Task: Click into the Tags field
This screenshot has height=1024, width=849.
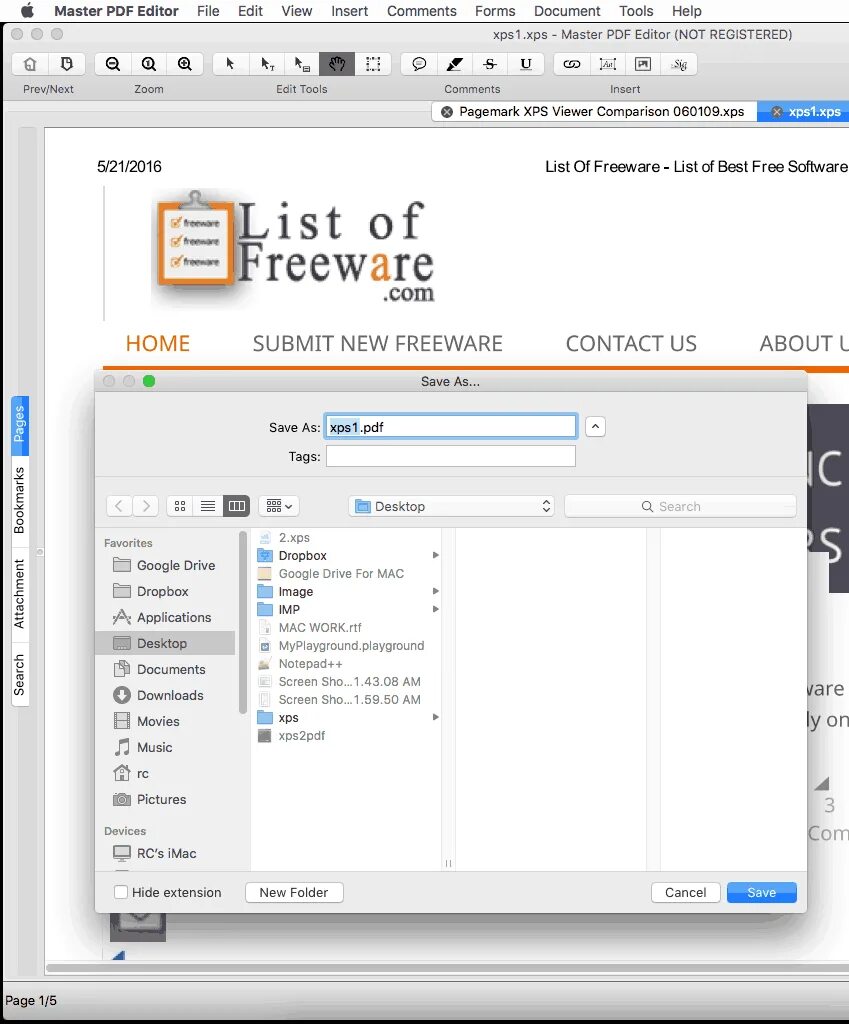Action: [451, 456]
